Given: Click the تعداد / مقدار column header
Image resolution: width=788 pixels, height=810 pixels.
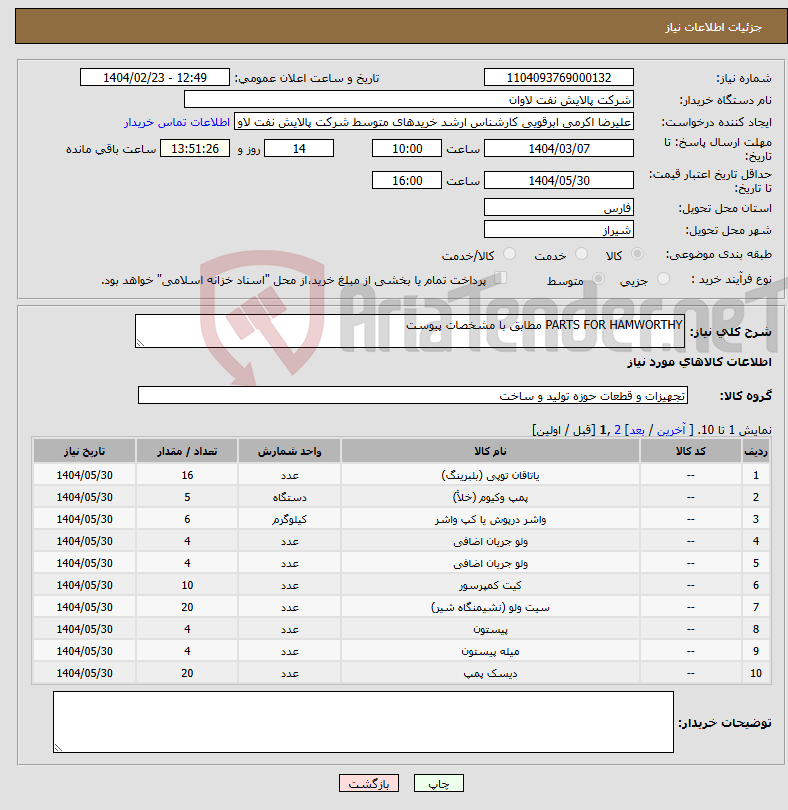Looking at the screenshot, I should pyautogui.click(x=187, y=451).
